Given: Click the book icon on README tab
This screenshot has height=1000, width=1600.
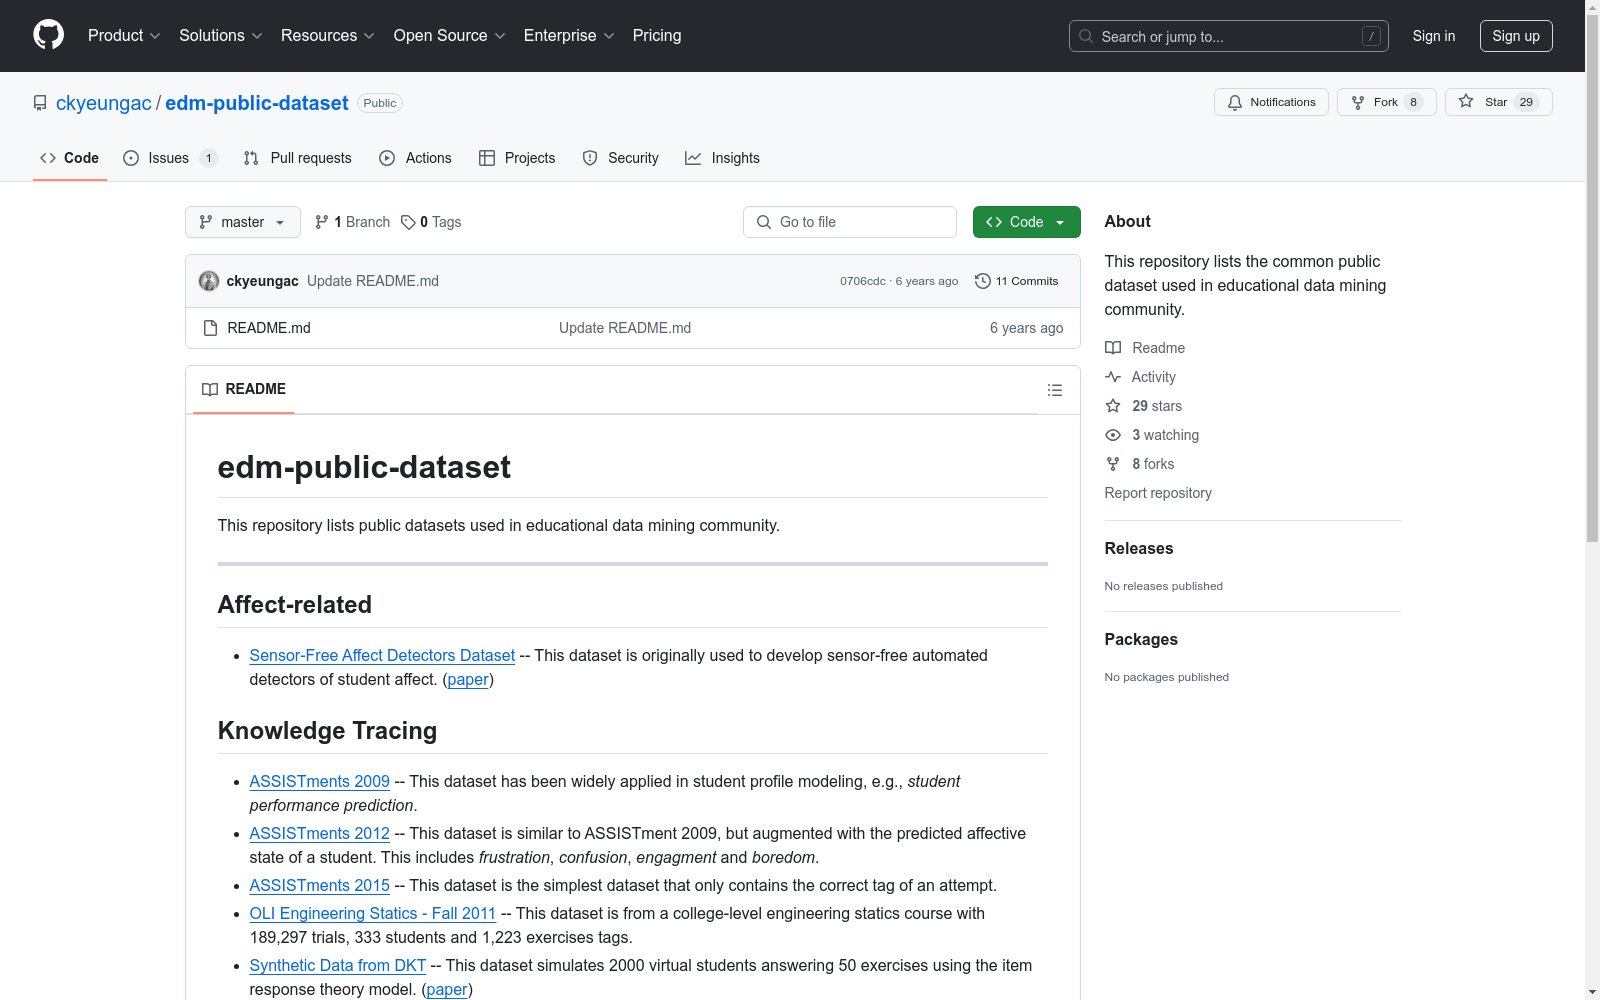Looking at the screenshot, I should [210, 389].
